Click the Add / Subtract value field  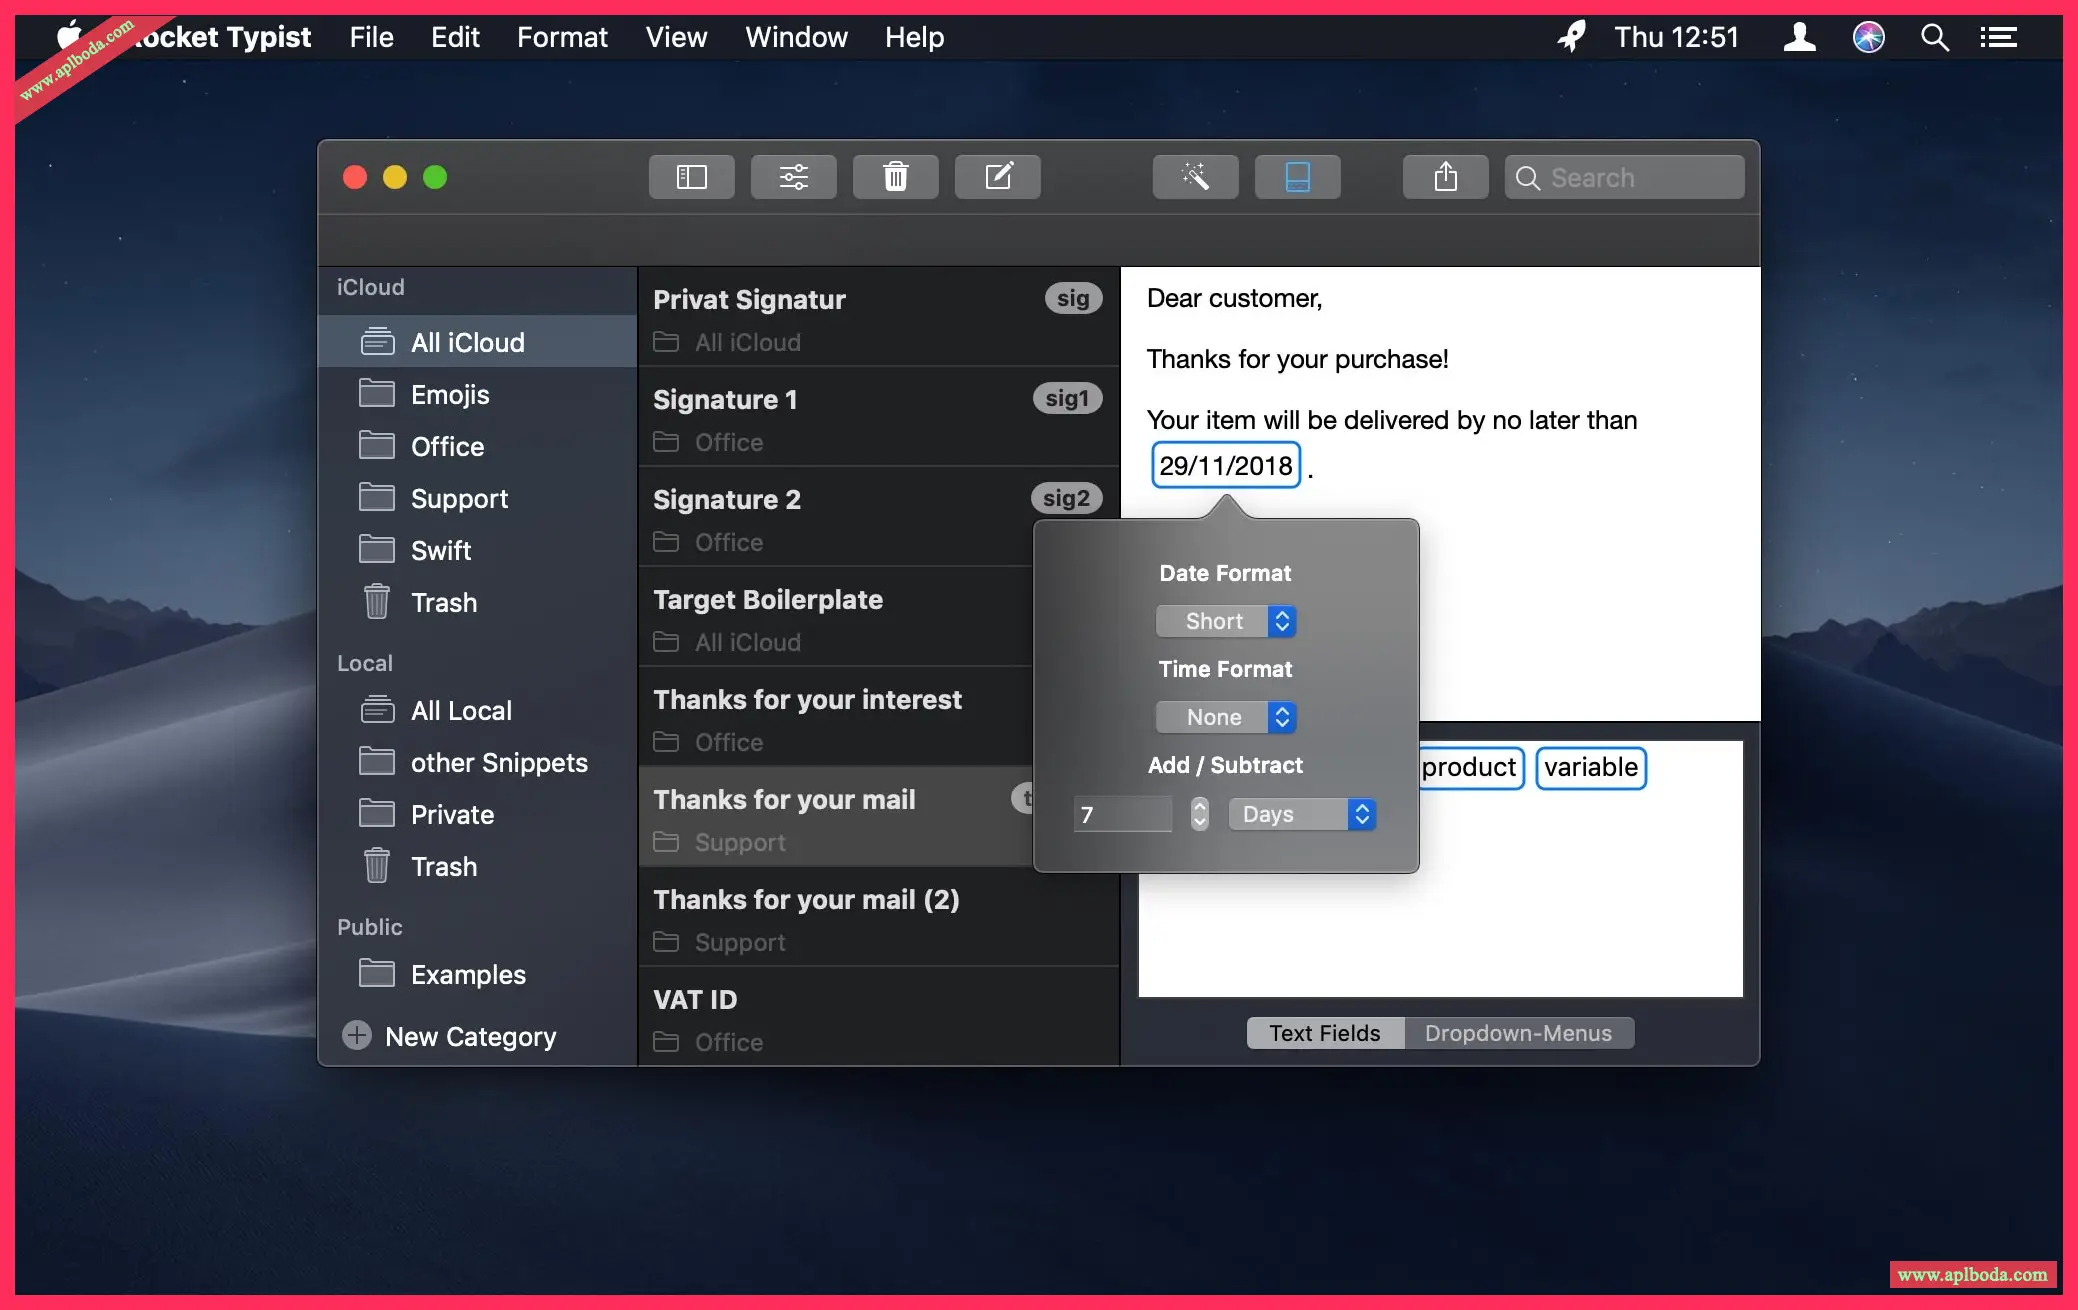(x=1123, y=814)
